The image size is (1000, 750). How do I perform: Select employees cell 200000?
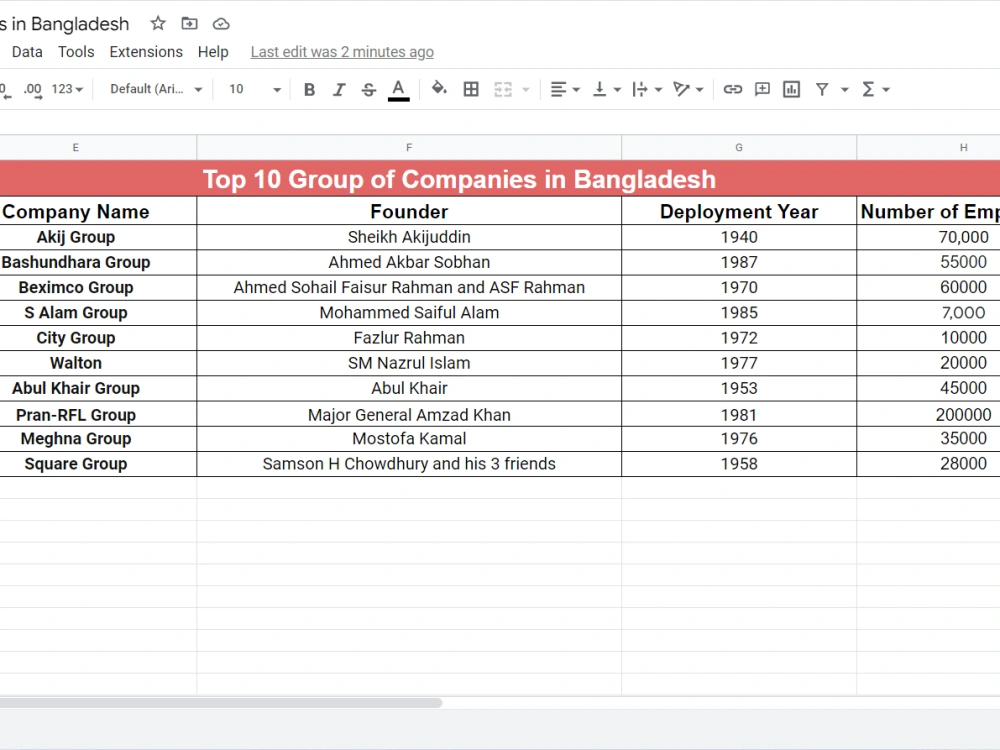[x=929, y=415]
